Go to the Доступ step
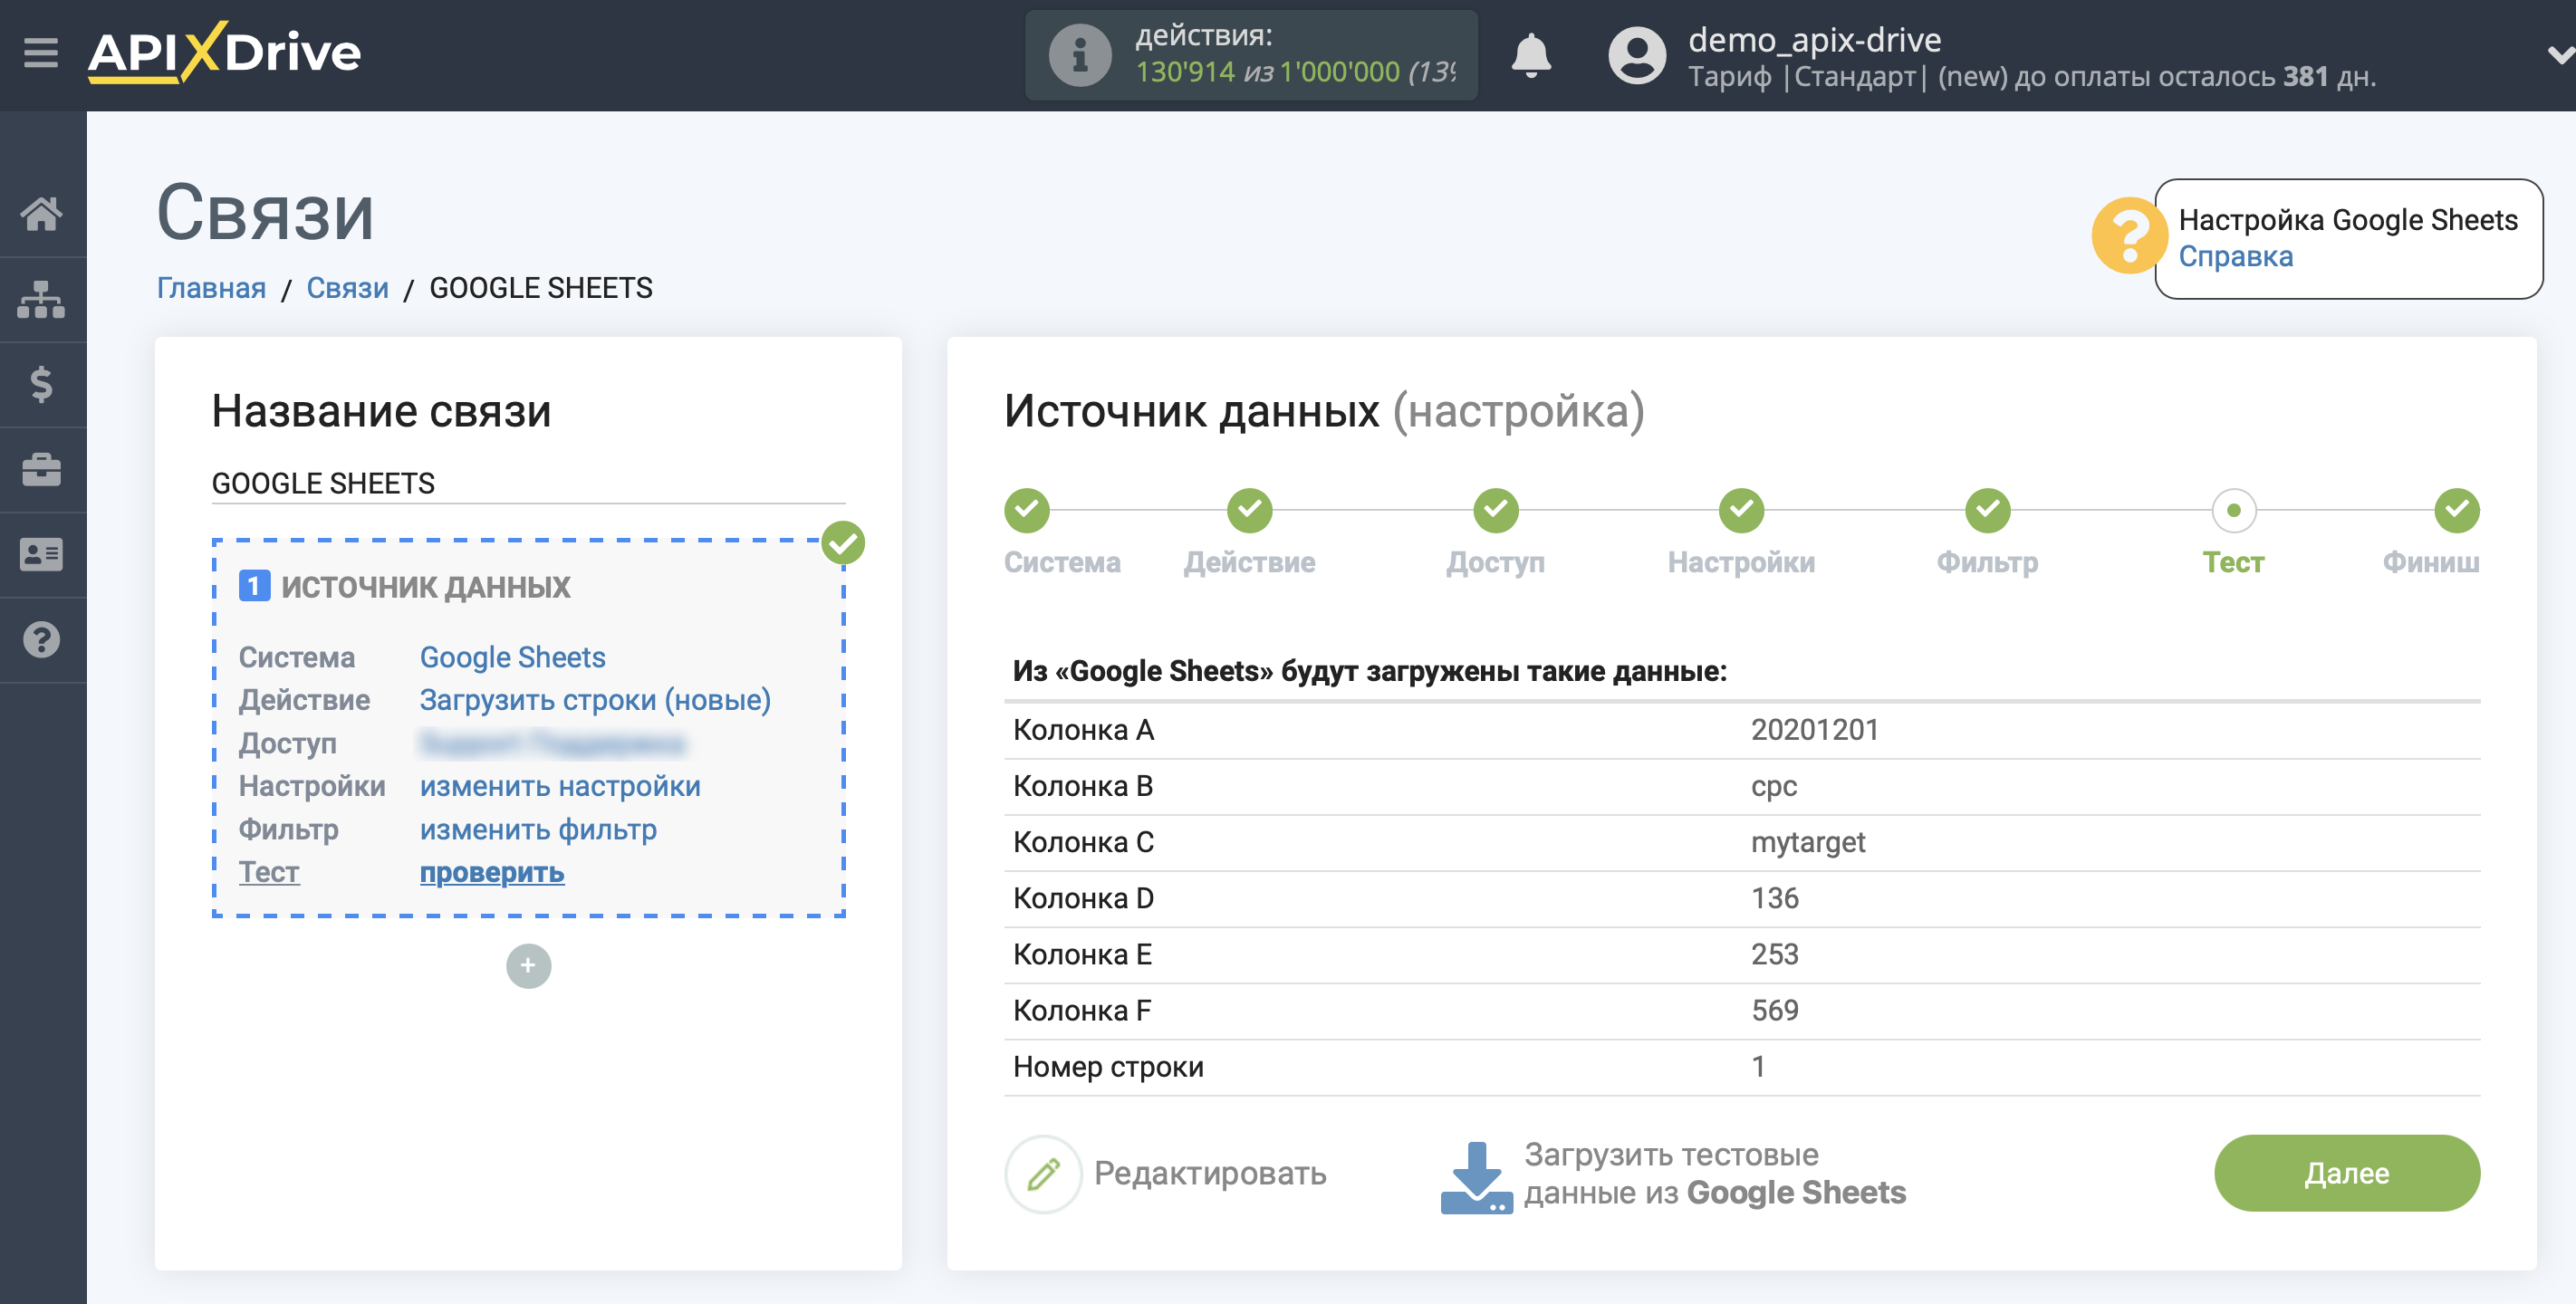This screenshot has height=1304, width=2576. point(1495,511)
